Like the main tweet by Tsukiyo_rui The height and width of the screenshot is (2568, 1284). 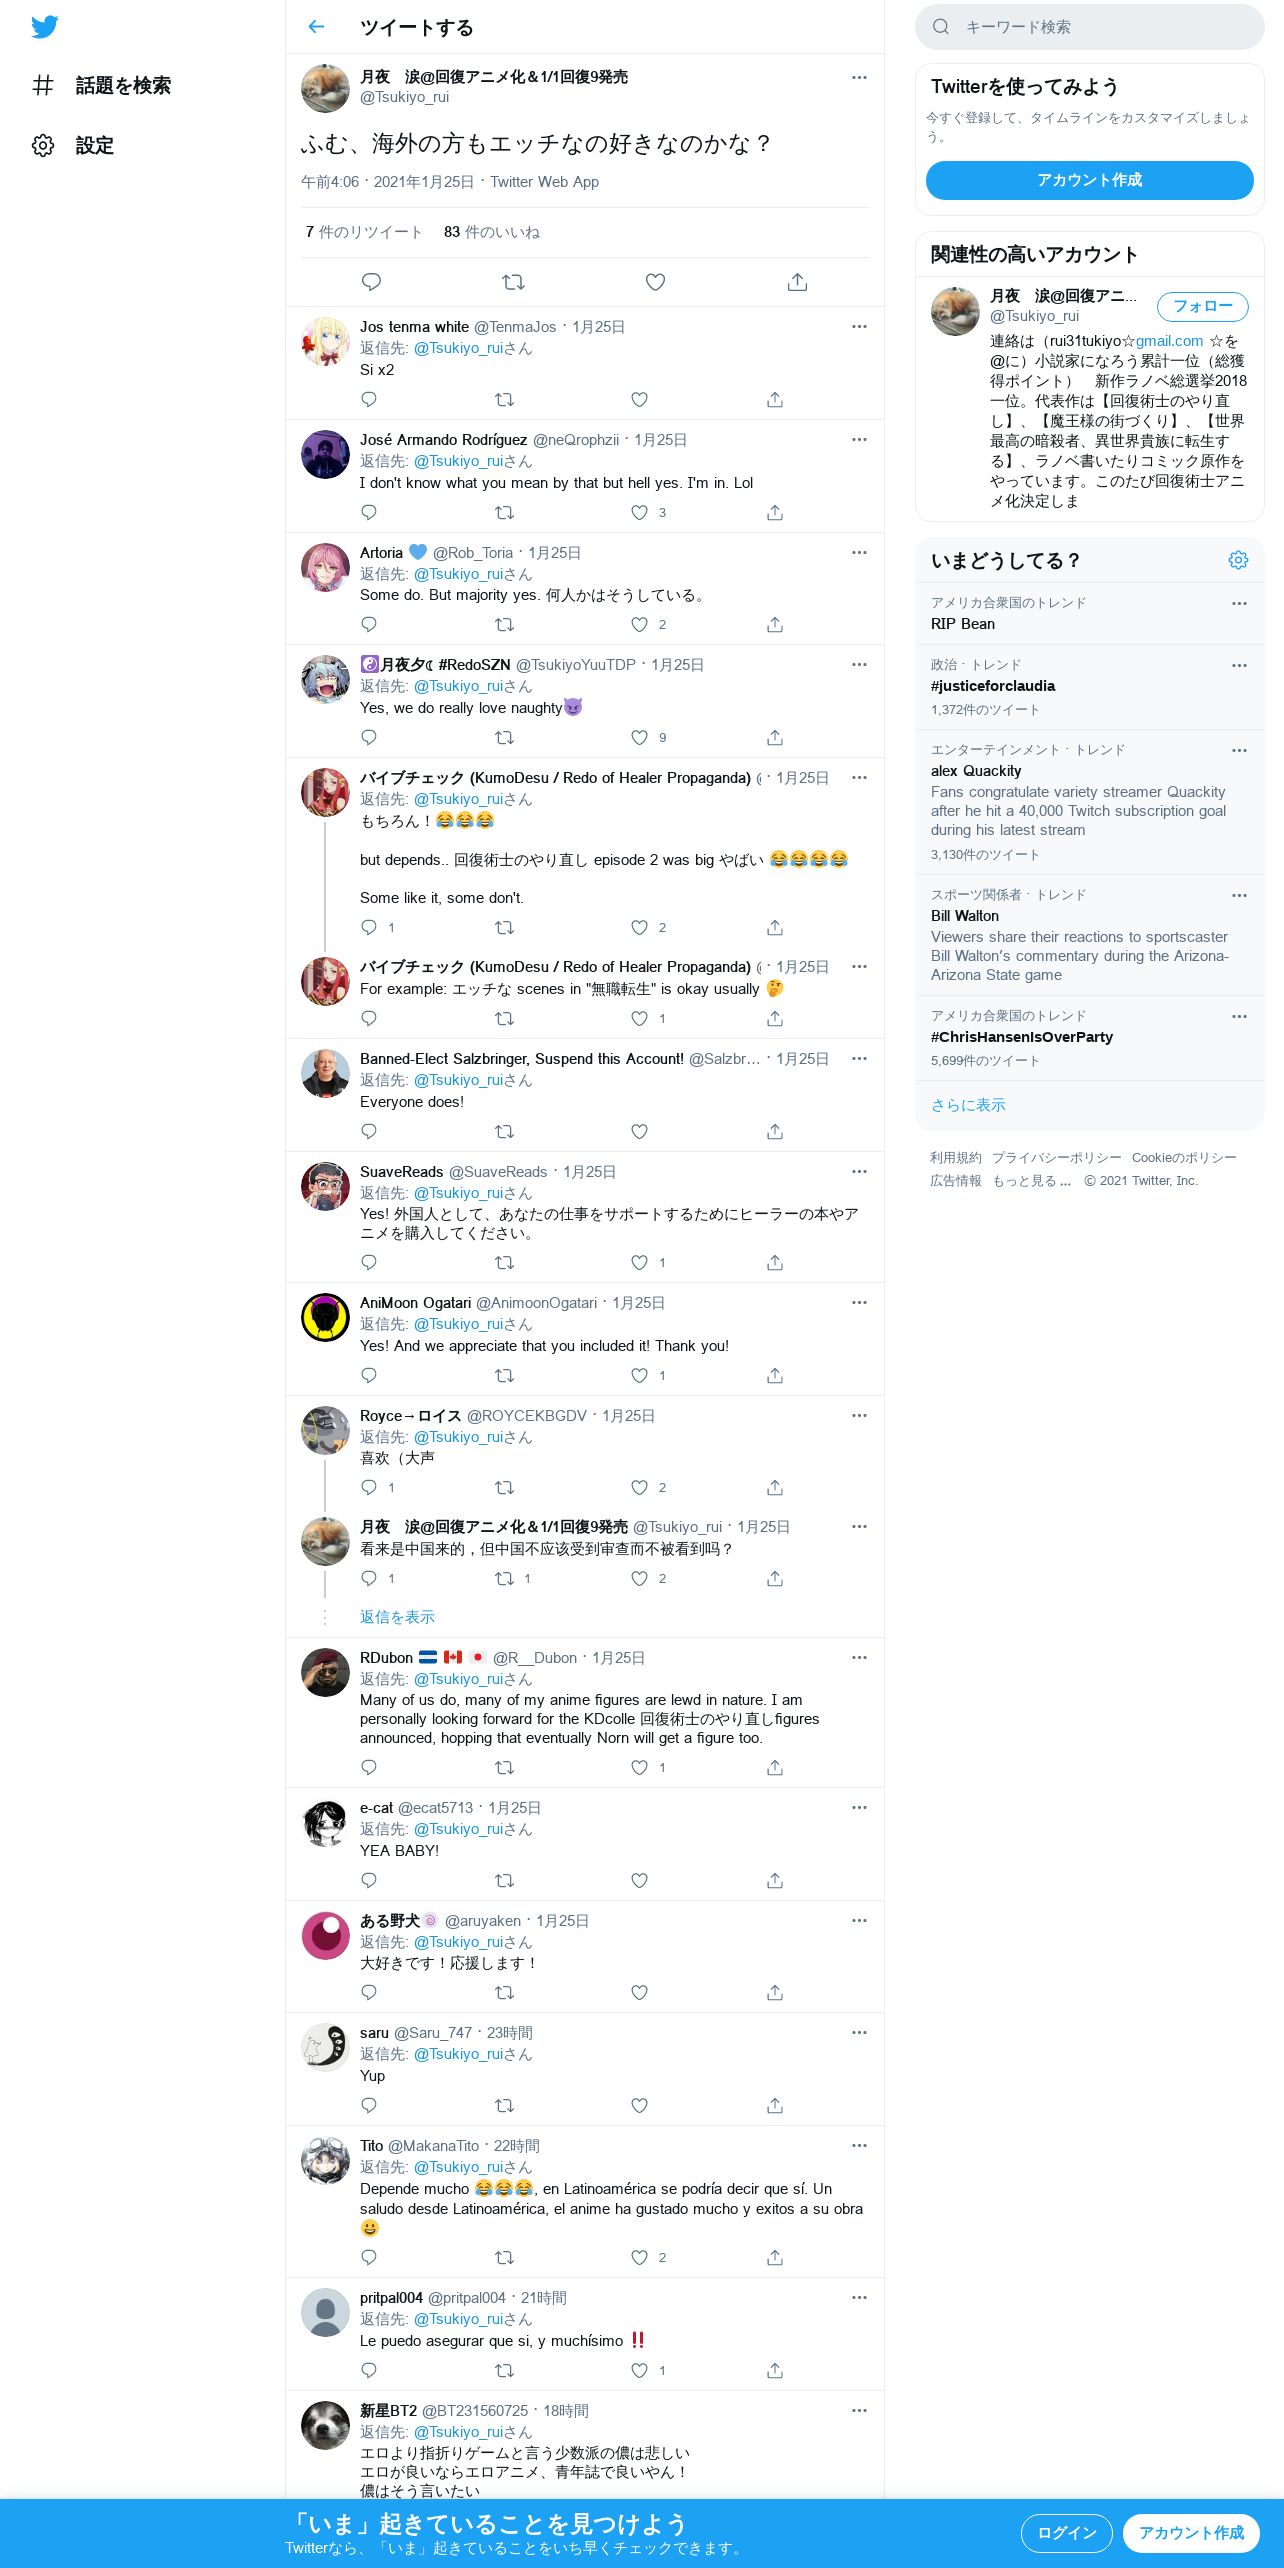(x=655, y=282)
